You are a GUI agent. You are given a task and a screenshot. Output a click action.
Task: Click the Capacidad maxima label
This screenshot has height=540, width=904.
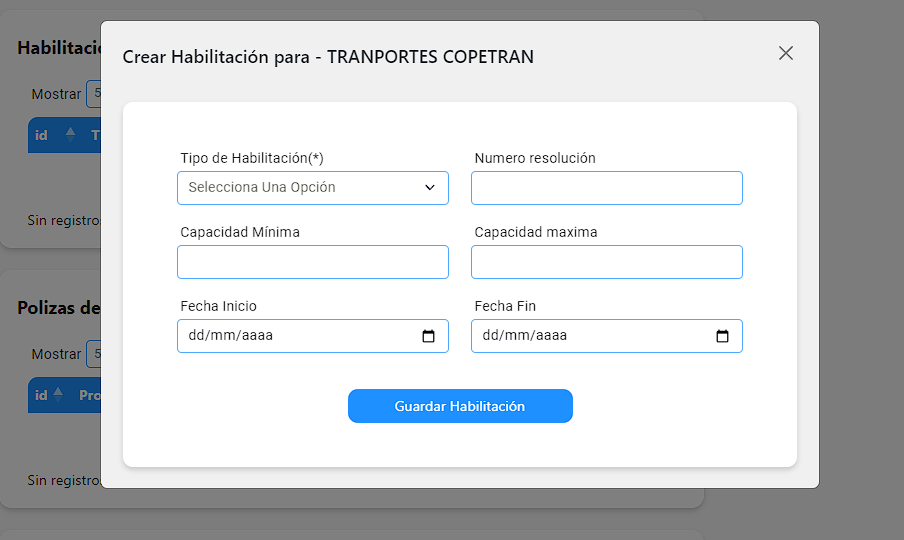pos(536,232)
